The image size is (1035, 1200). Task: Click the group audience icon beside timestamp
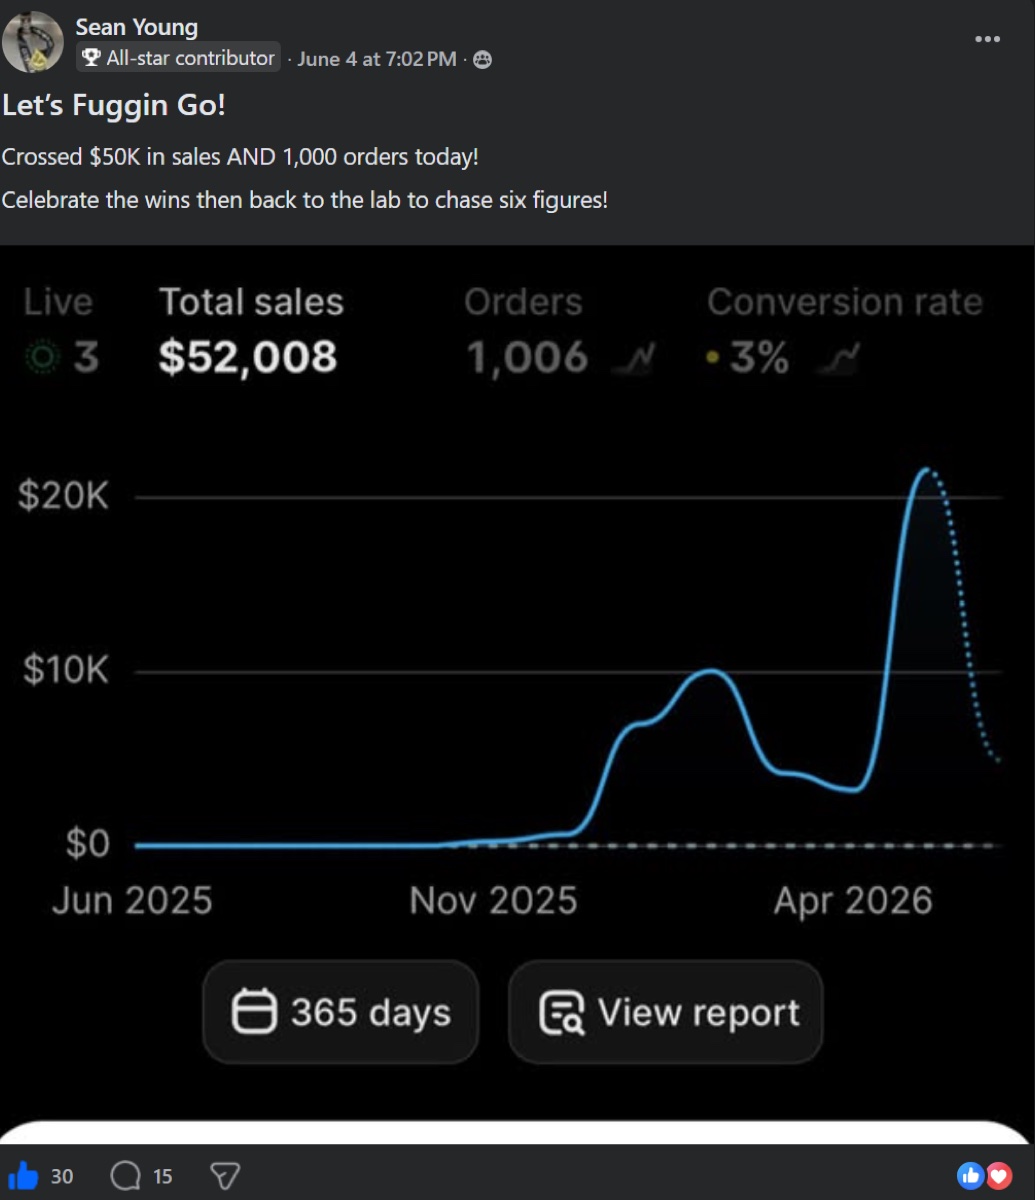click(x=482, y=59)
